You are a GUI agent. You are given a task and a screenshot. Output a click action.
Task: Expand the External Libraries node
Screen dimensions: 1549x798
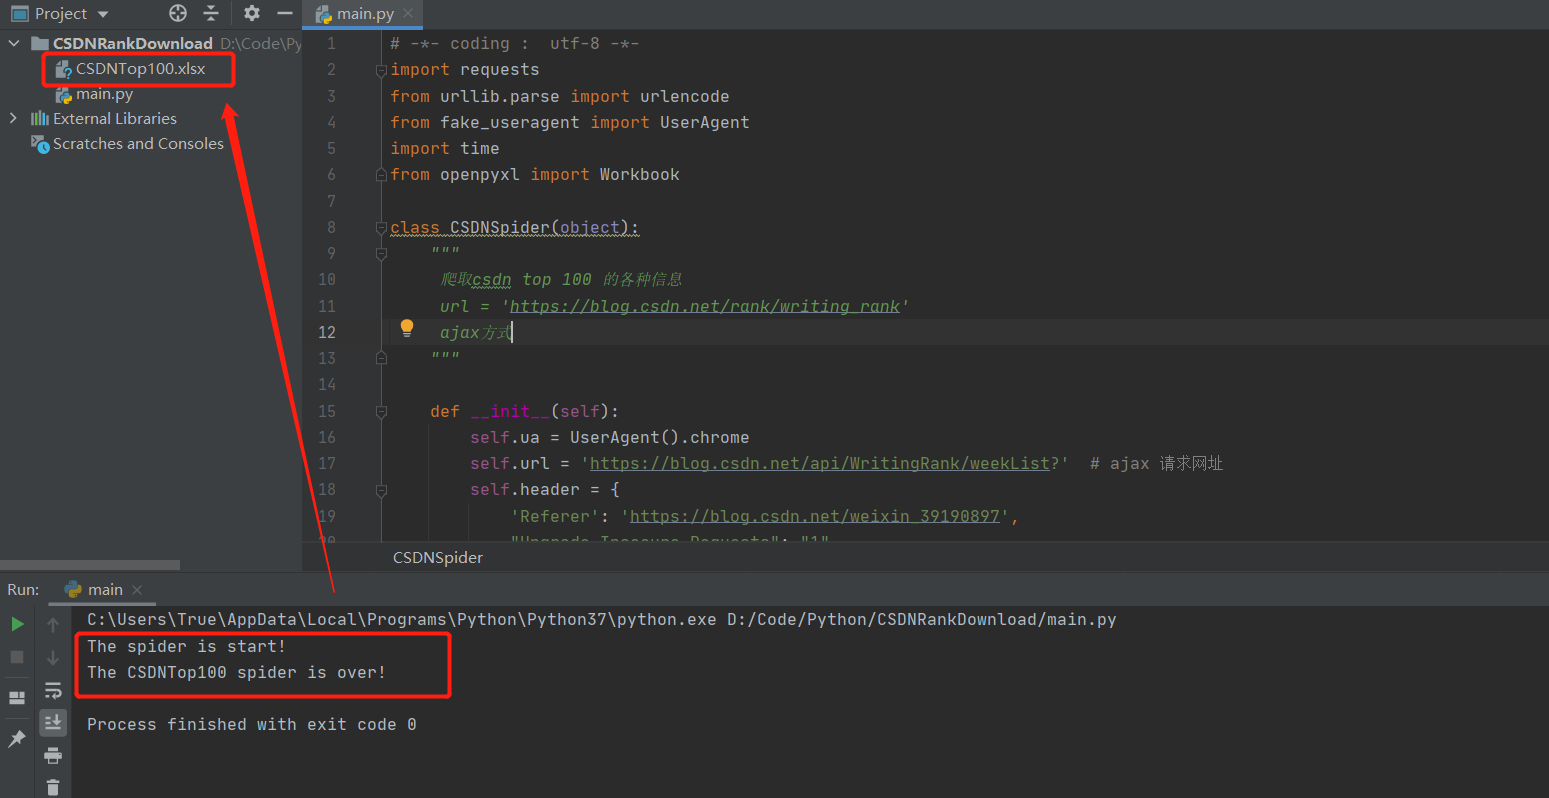click(x=14, y=118)
